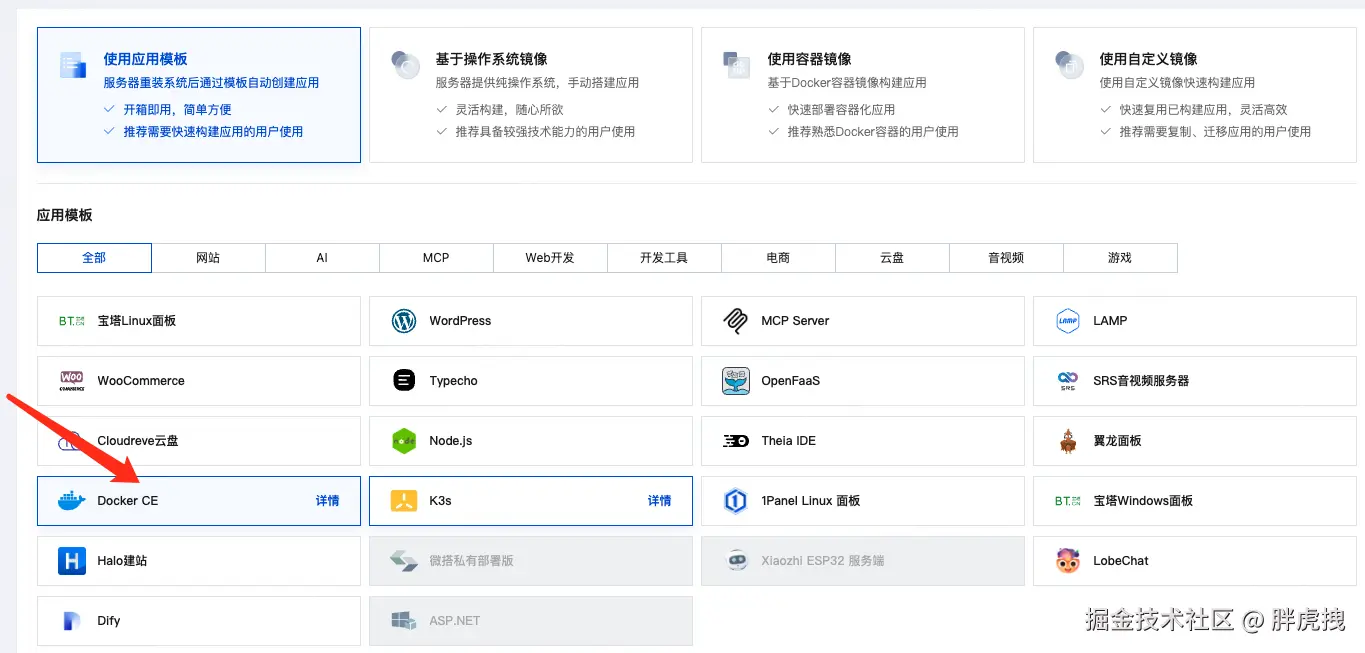Pick the OpenFaaS template label
Screen dimensions: 1365x653
coord(791,381)
